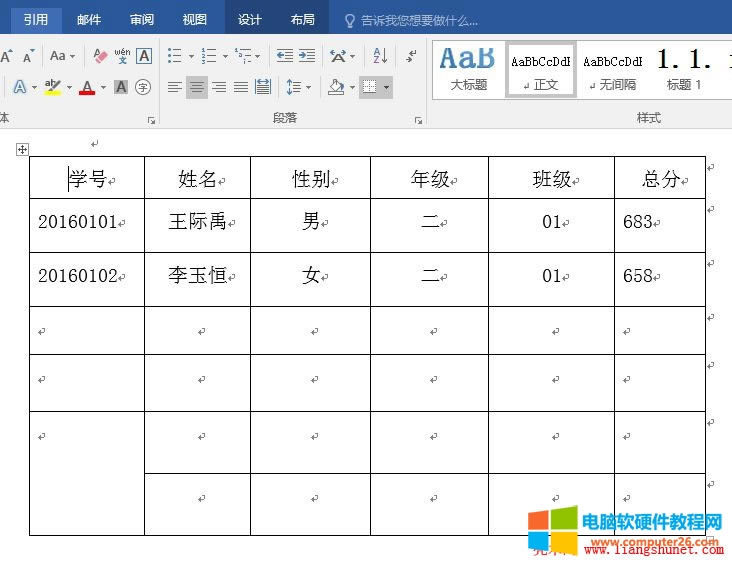The width and height of the screenshot is (732, 562).
Task: Click the Tell Me search box
Action: 411,21
